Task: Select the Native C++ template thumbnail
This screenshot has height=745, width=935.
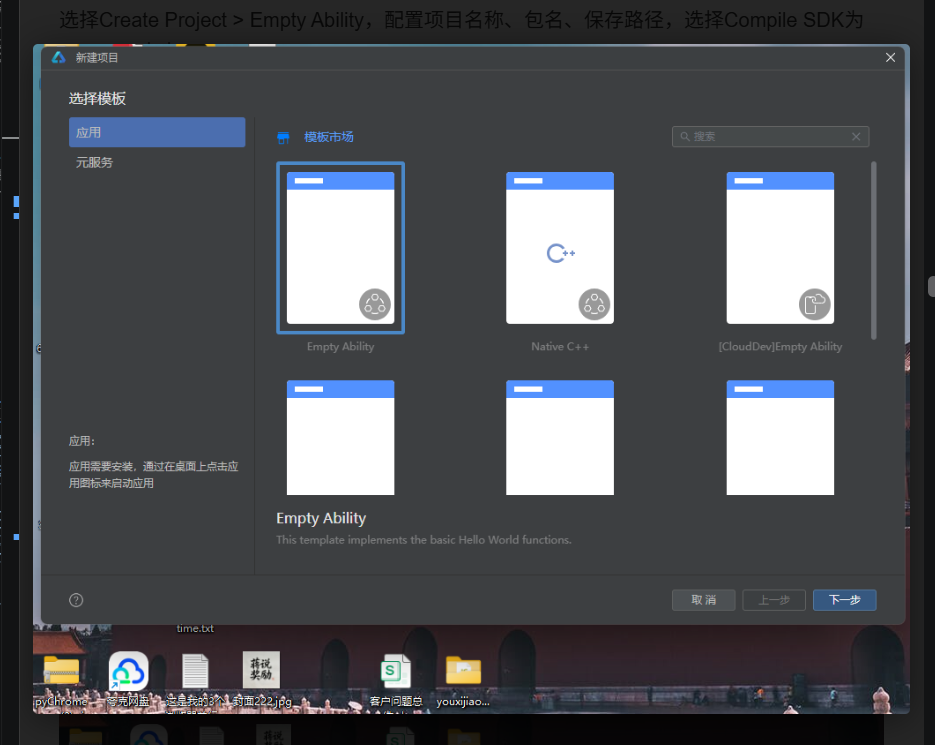Action: (560, 248)
